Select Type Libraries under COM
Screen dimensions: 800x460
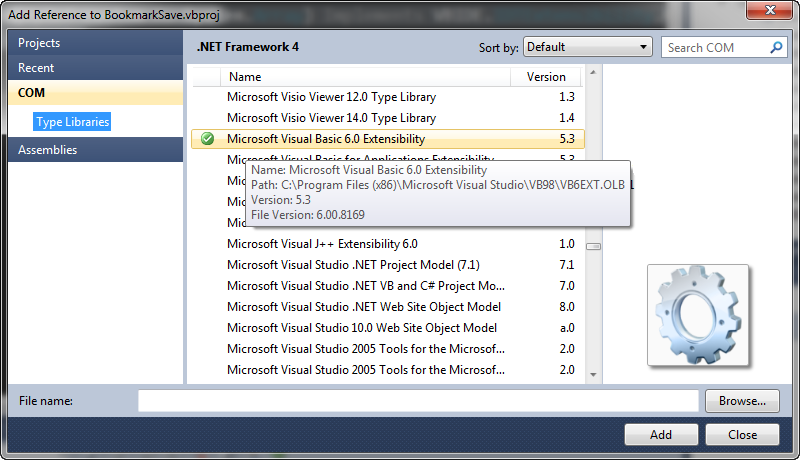(72, 122)
